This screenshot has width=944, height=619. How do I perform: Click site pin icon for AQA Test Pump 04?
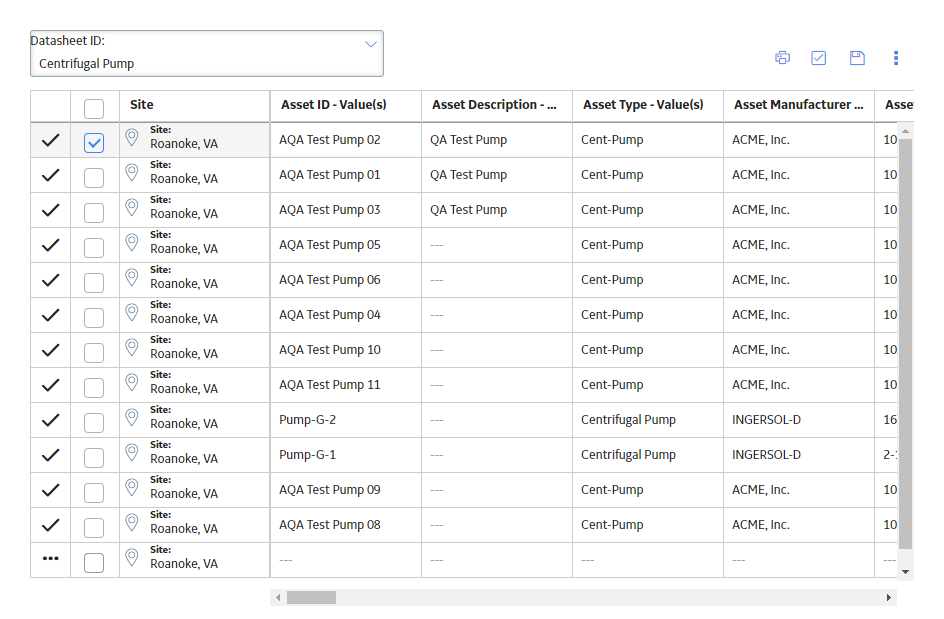[x=132, y=313]
